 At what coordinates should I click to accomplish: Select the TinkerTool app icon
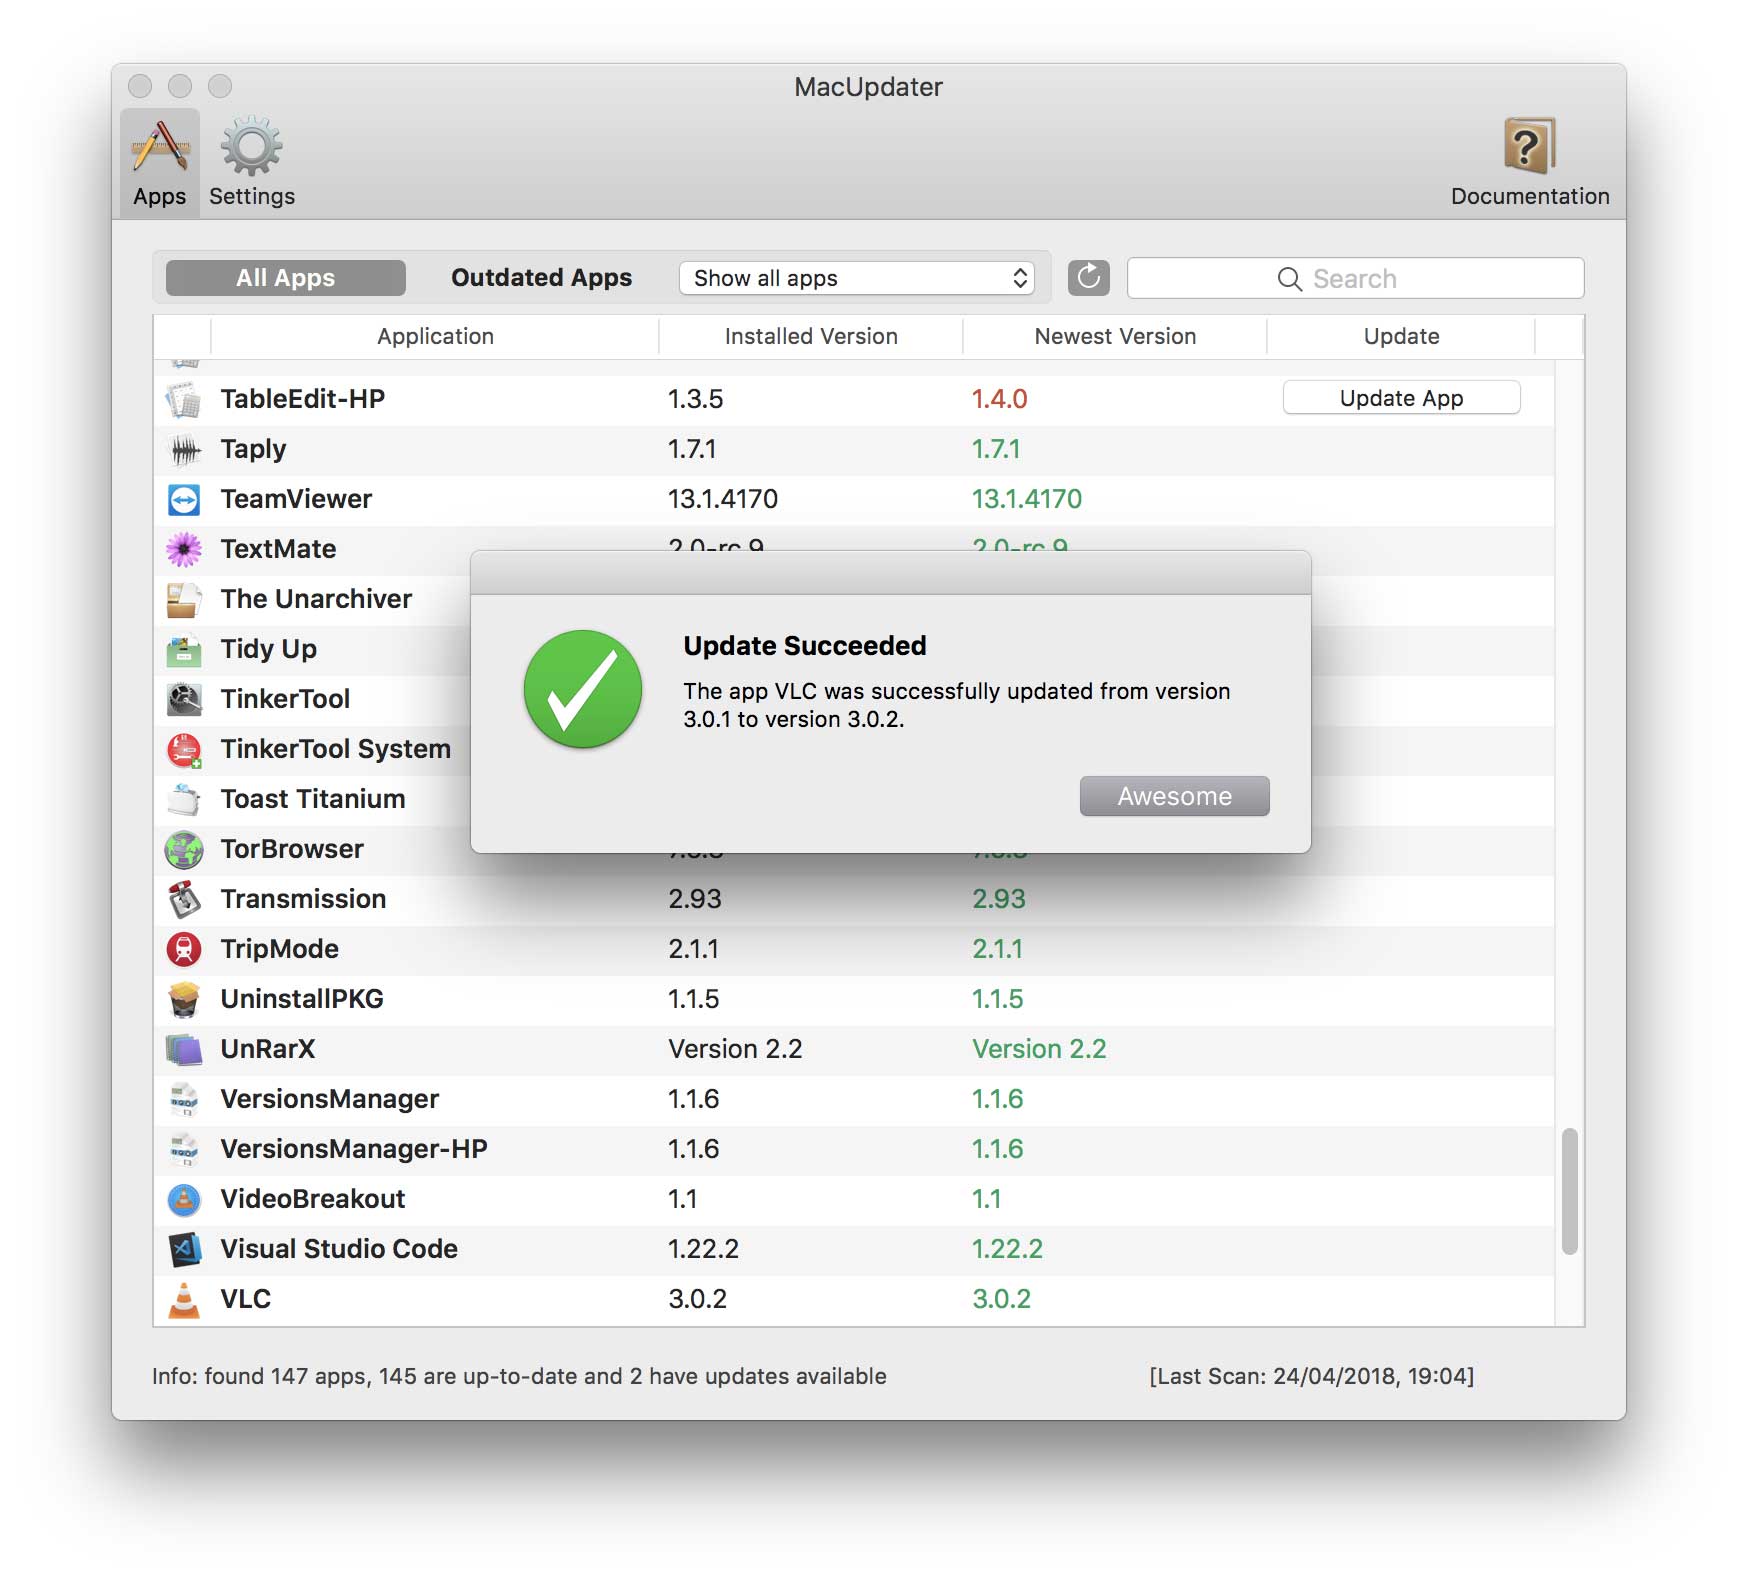pos(184,699)
